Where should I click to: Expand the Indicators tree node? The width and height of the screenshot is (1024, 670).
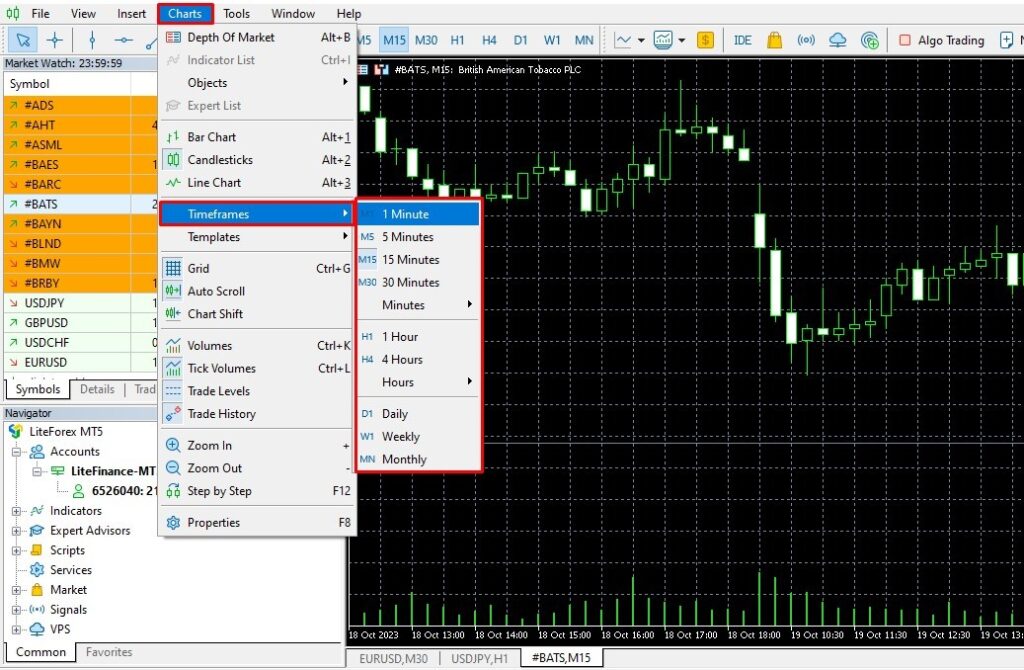17,511
